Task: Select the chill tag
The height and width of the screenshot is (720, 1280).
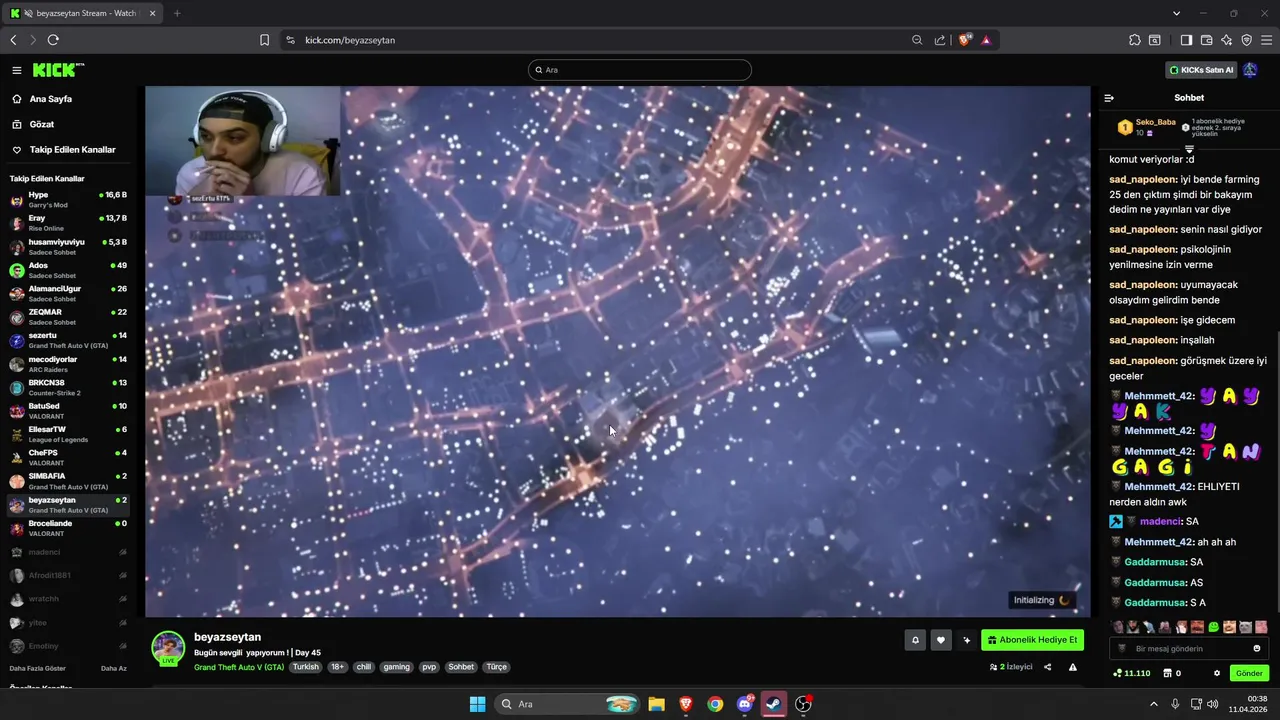Action: click(x=364, y=667)
